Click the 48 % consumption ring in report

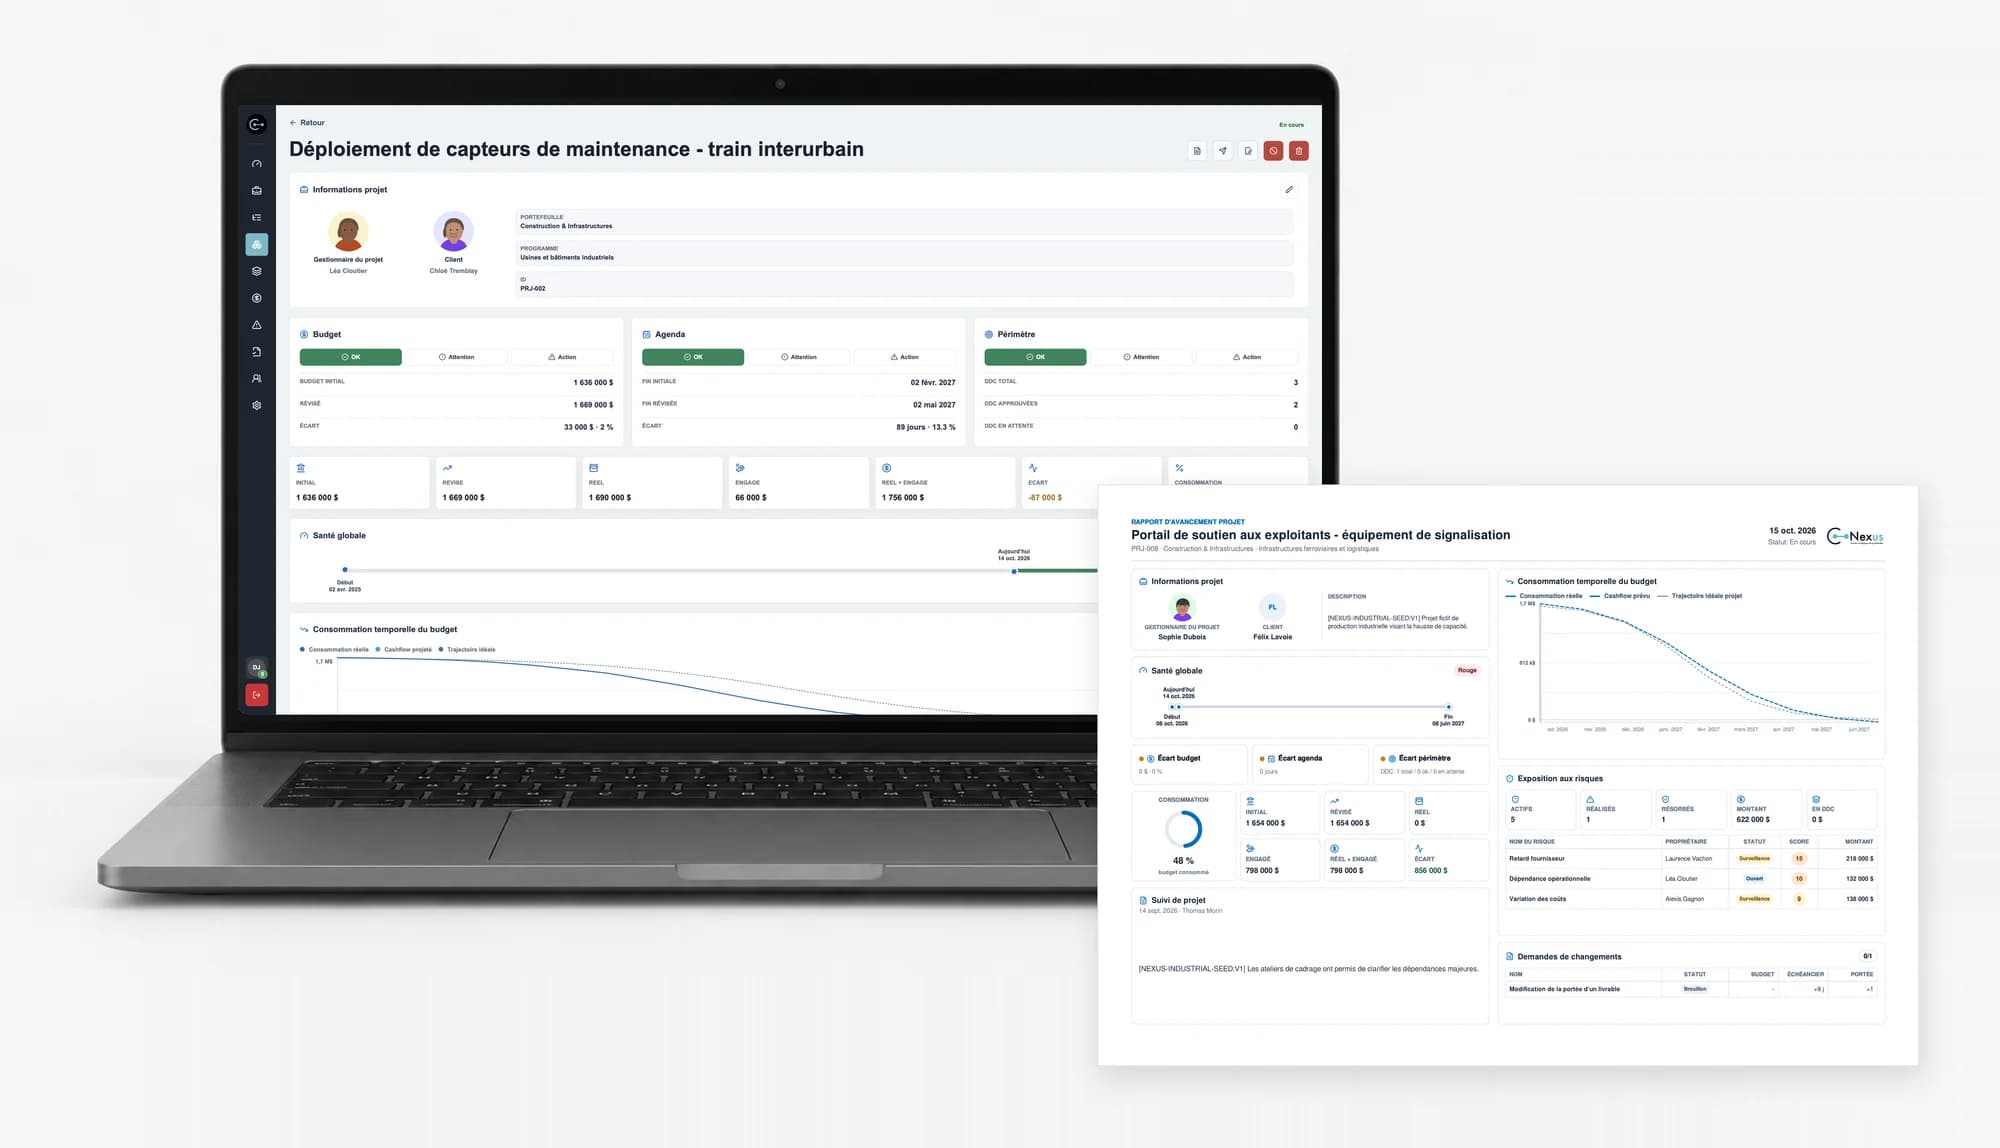point(1184,829)
